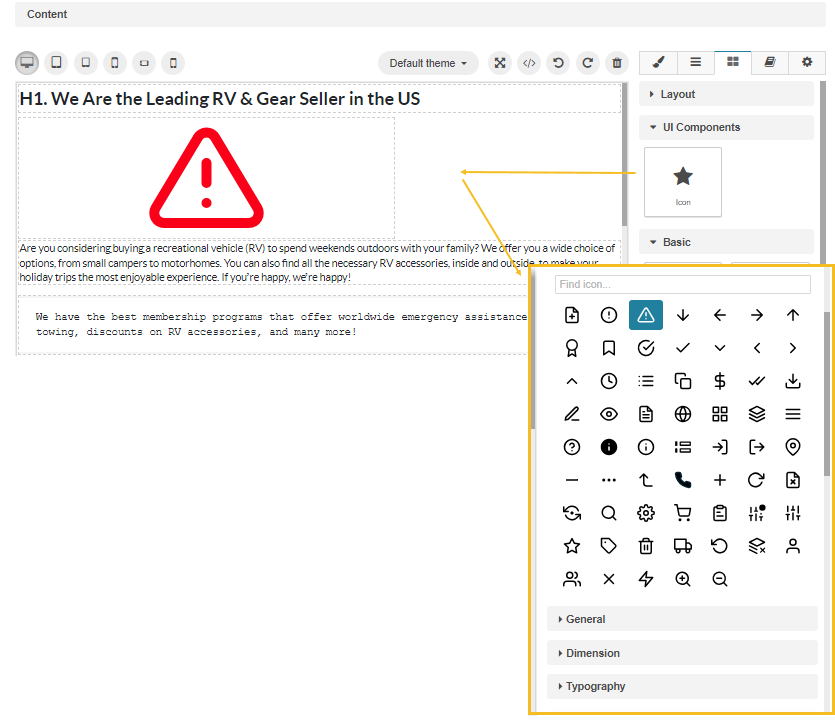
Task: Click the undo button in toolbar
Action: point(558,63)
